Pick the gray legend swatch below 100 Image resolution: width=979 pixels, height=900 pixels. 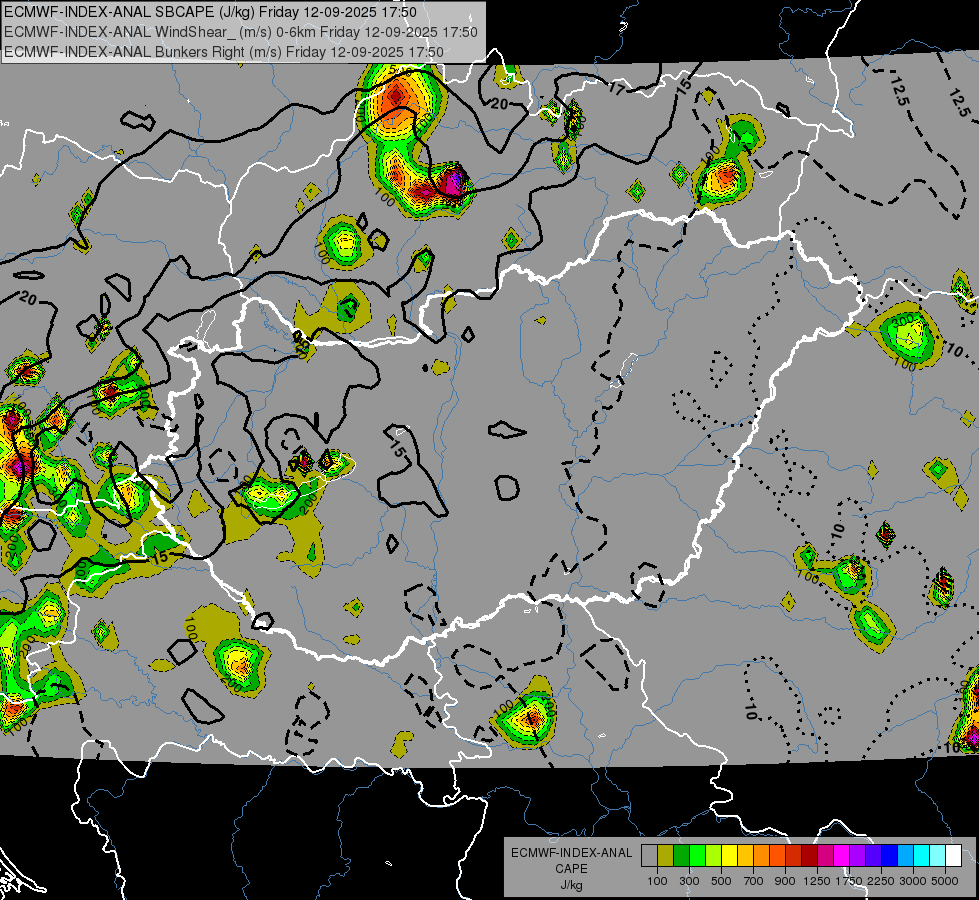[649, 855]
